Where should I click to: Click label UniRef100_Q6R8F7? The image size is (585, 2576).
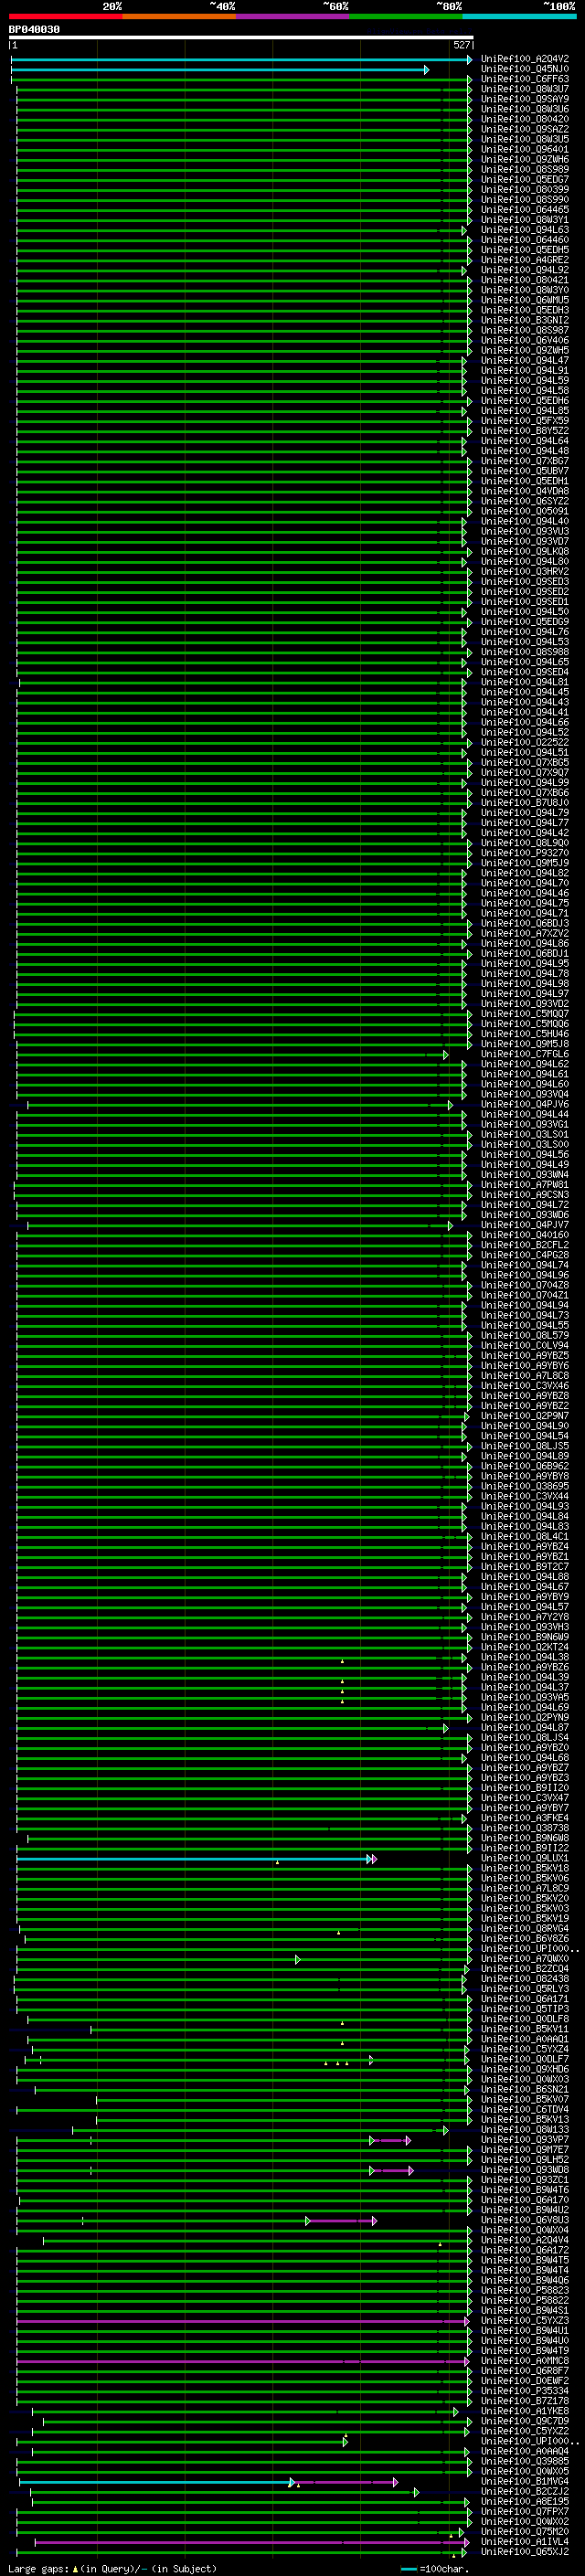click(525, 2371)
